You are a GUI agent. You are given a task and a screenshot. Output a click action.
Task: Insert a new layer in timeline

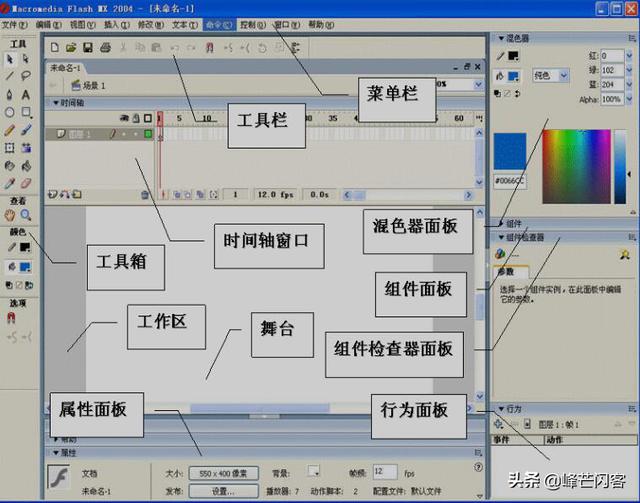pos(52,194)
